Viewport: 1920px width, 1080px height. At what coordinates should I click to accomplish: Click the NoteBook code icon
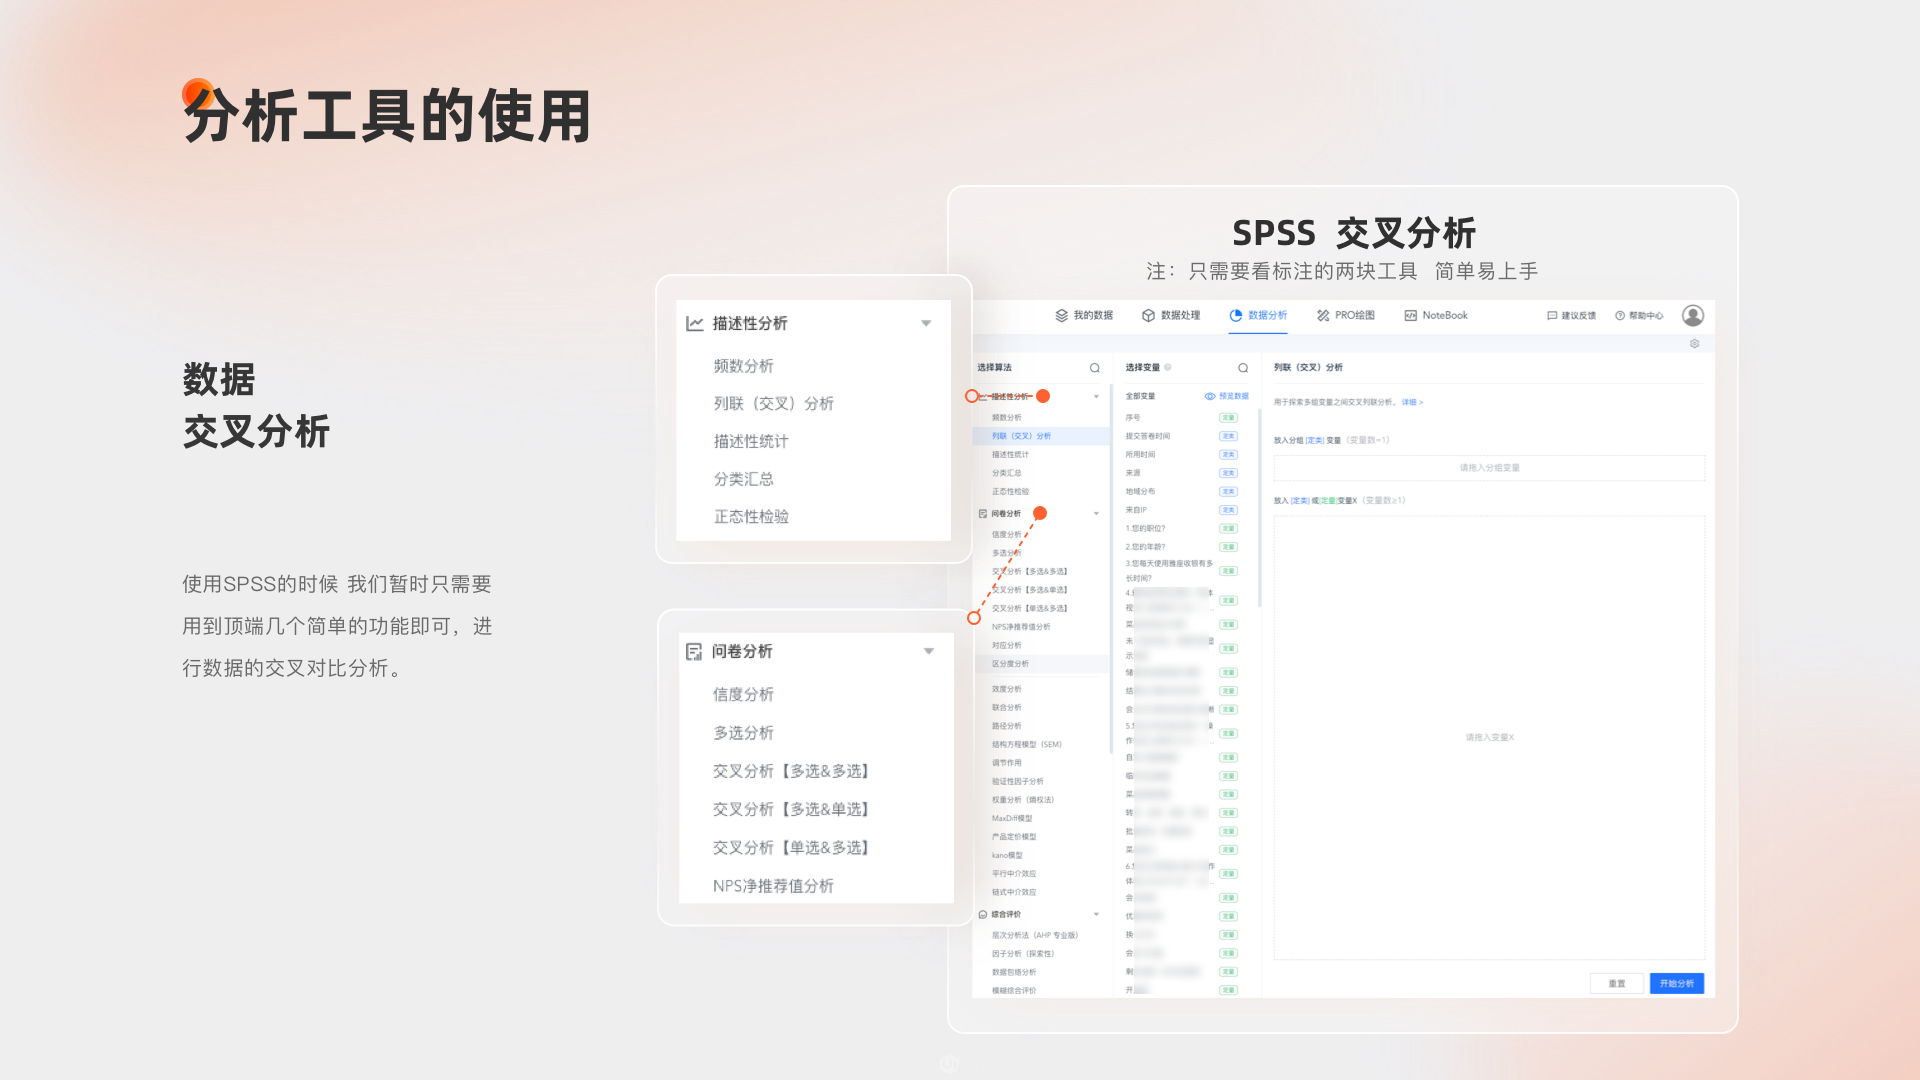pyautogui.click(x=1410, y=315)
